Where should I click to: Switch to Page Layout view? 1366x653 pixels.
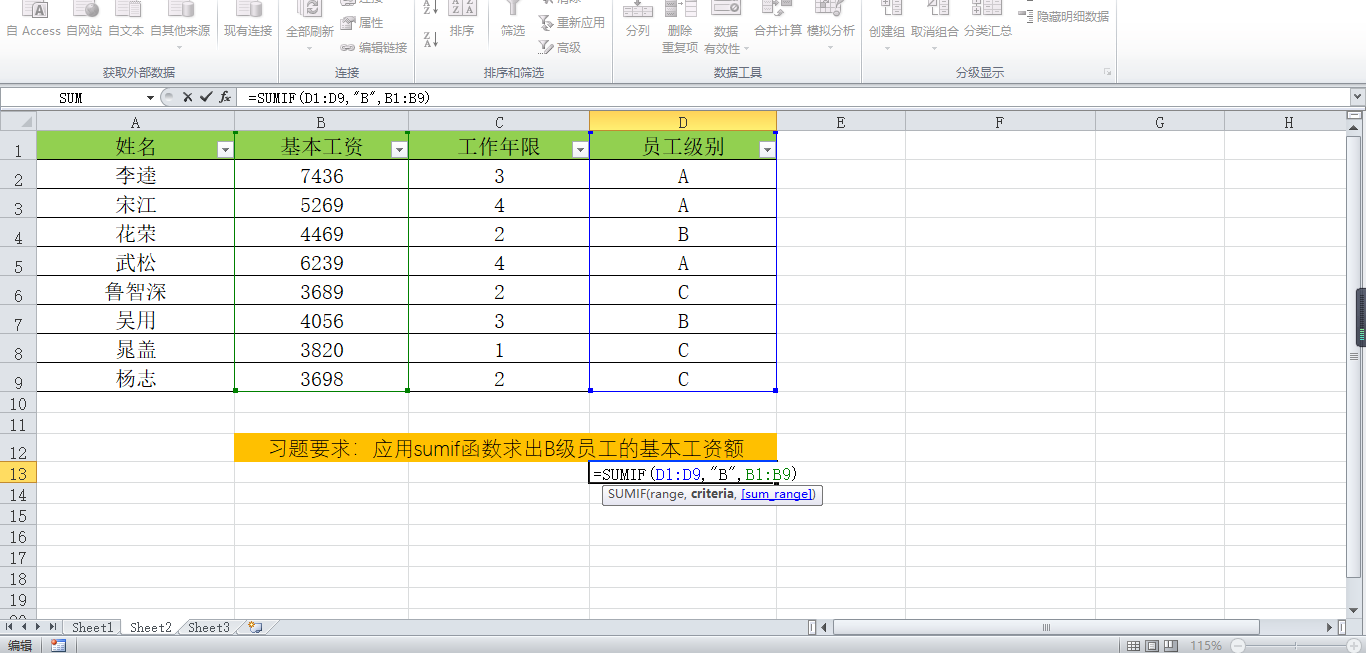(1152, 646)
